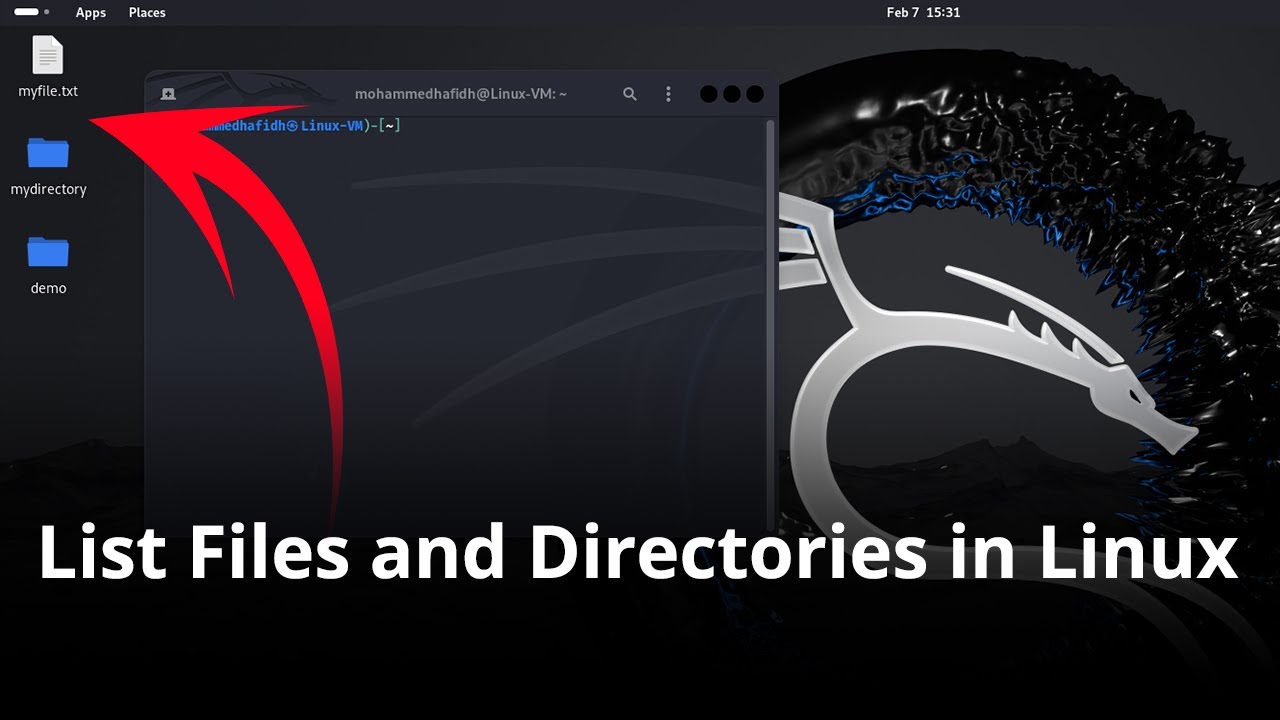The image size is (1280, 720).
Task: Select the demo folder icon
Action: [x=48, y=252]
